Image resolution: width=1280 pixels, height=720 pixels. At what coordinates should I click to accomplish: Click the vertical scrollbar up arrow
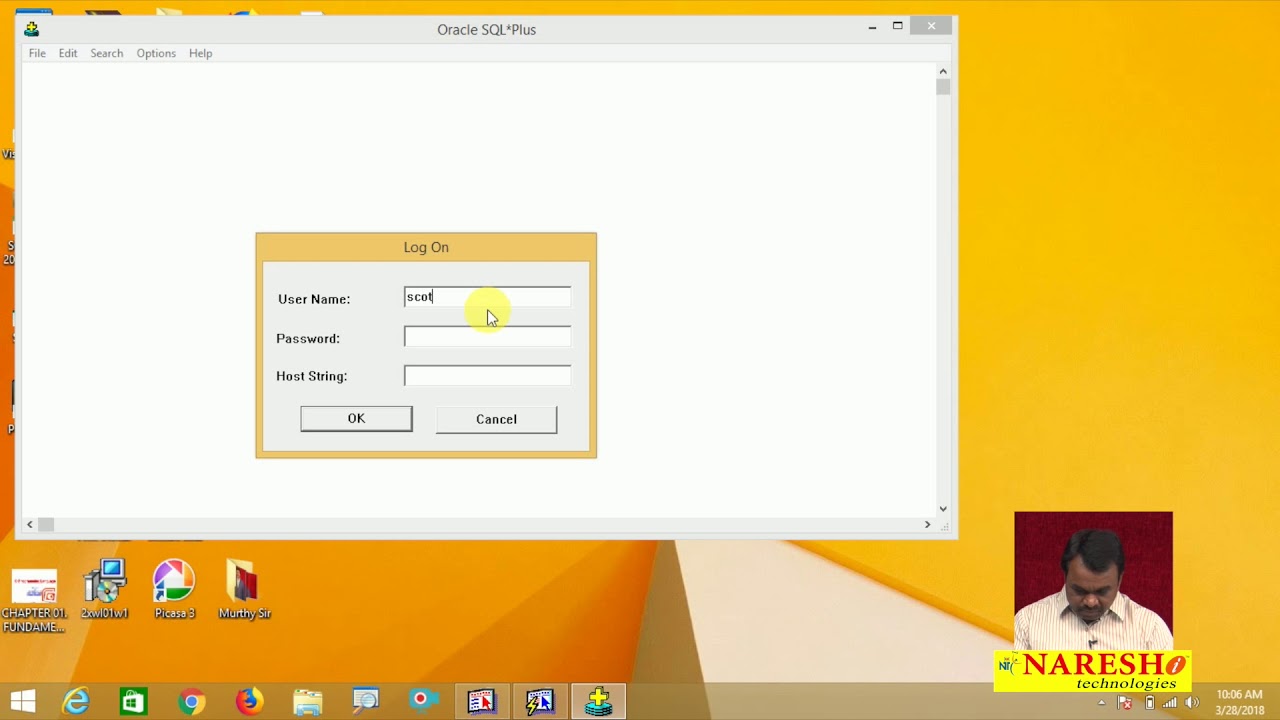pyautogui.click(x=943, y=71)
